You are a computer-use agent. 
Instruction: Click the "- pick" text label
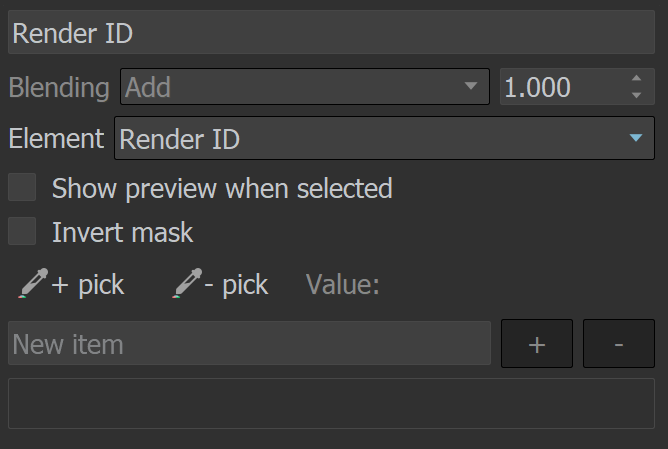236,284
